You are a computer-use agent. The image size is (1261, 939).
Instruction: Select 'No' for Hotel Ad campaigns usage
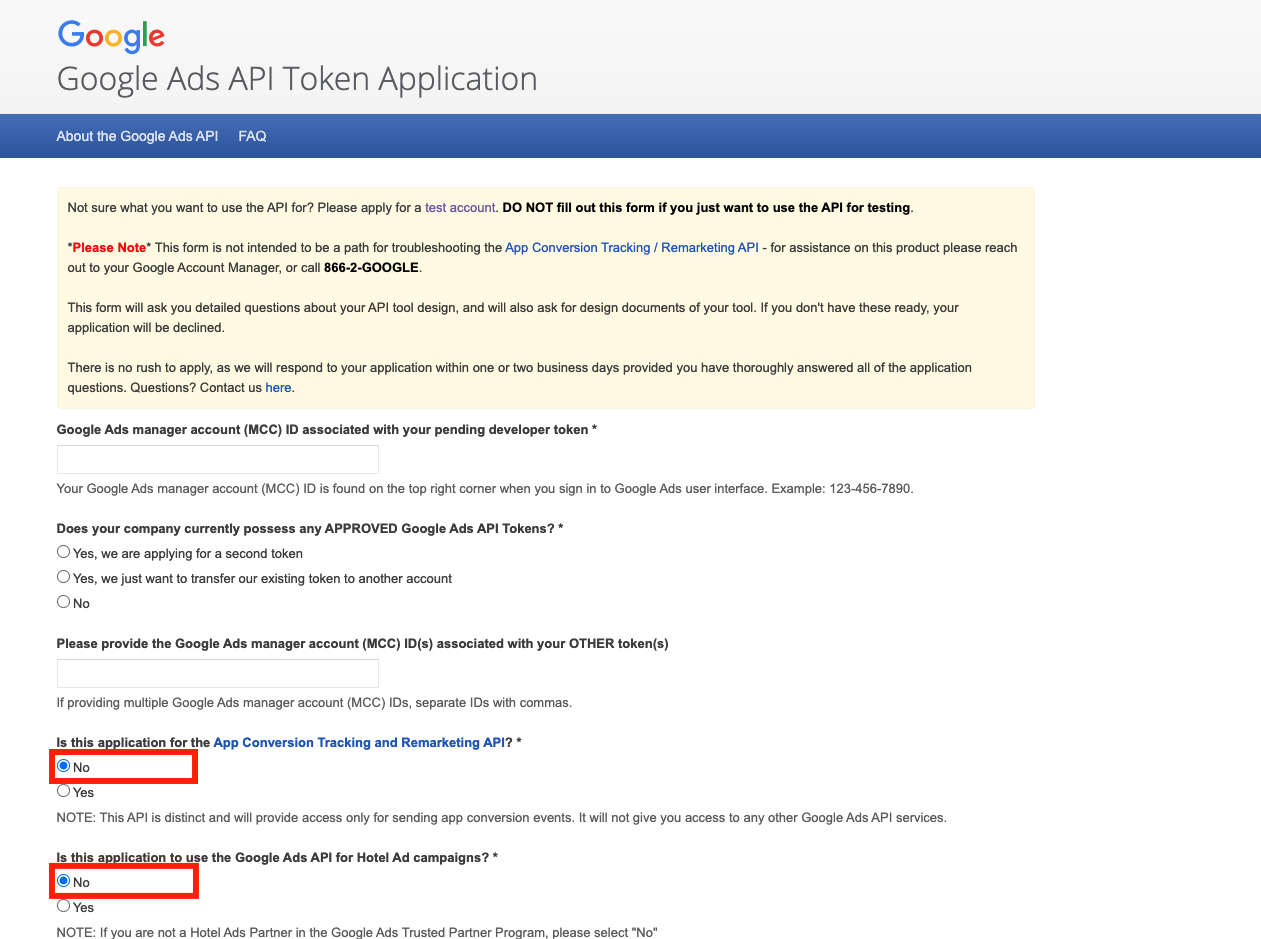pos(63,881)
